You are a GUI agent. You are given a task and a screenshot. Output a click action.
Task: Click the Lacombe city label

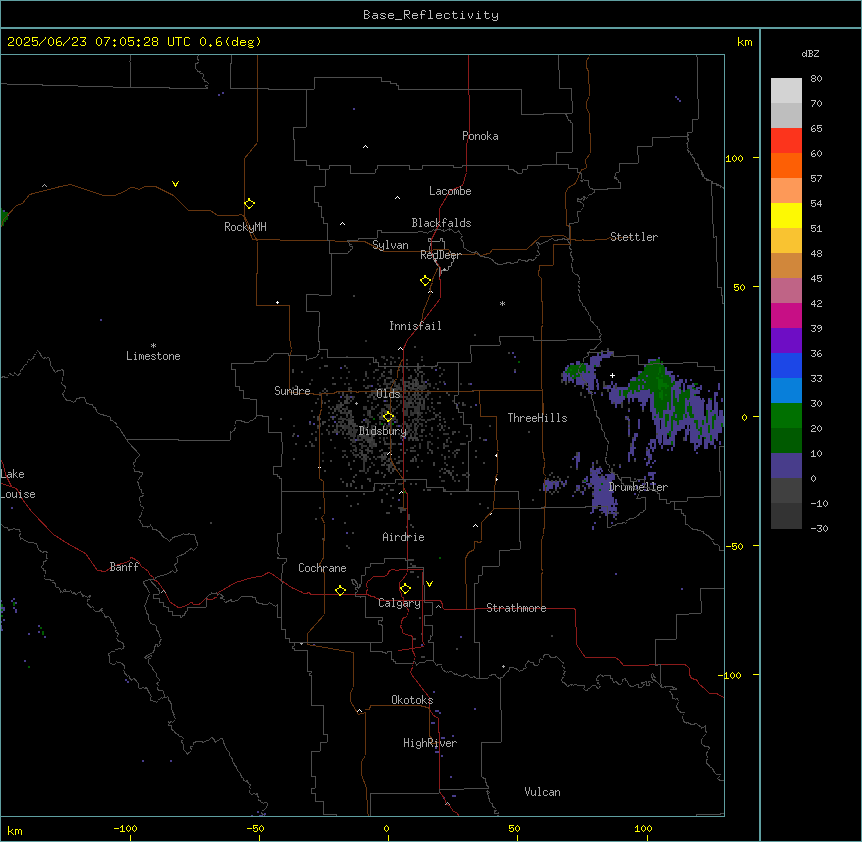point(450,191)
